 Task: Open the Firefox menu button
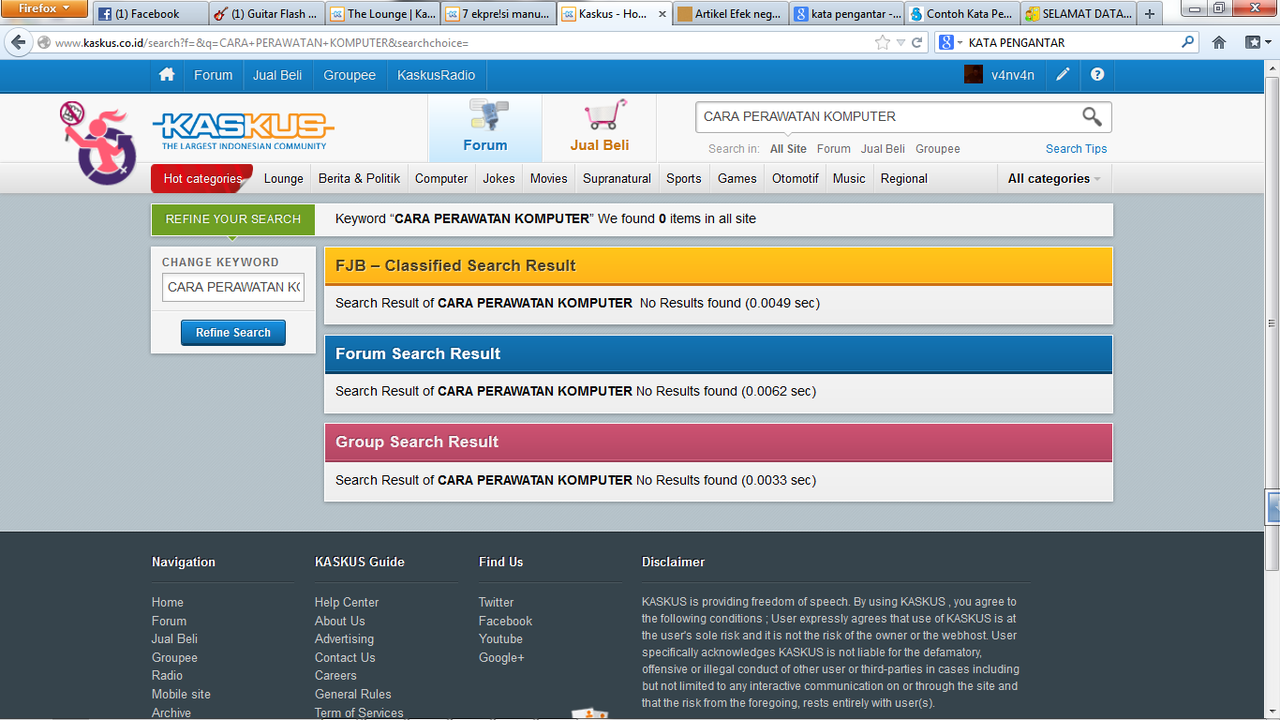[x=44, y=8]
